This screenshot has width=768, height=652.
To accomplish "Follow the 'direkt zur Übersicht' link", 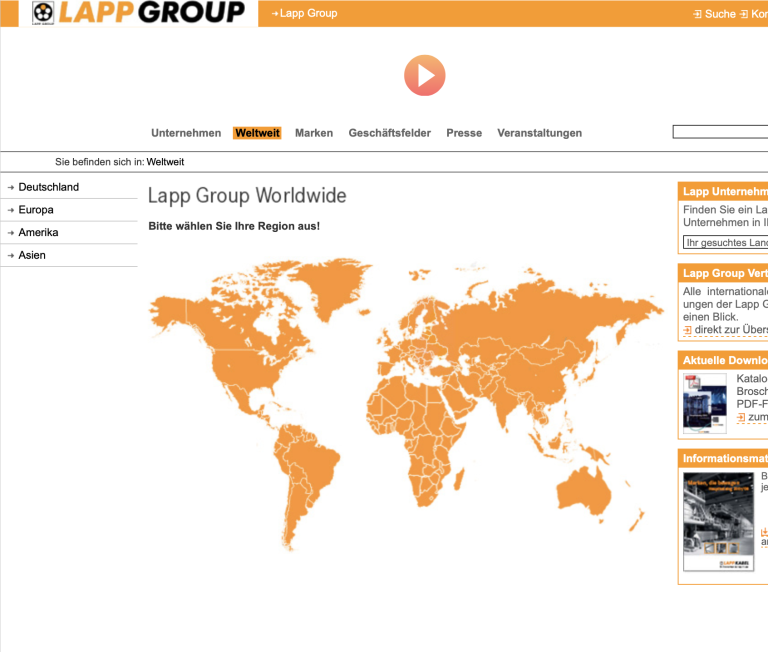I will pyautogui.click(x=731, y=330).
